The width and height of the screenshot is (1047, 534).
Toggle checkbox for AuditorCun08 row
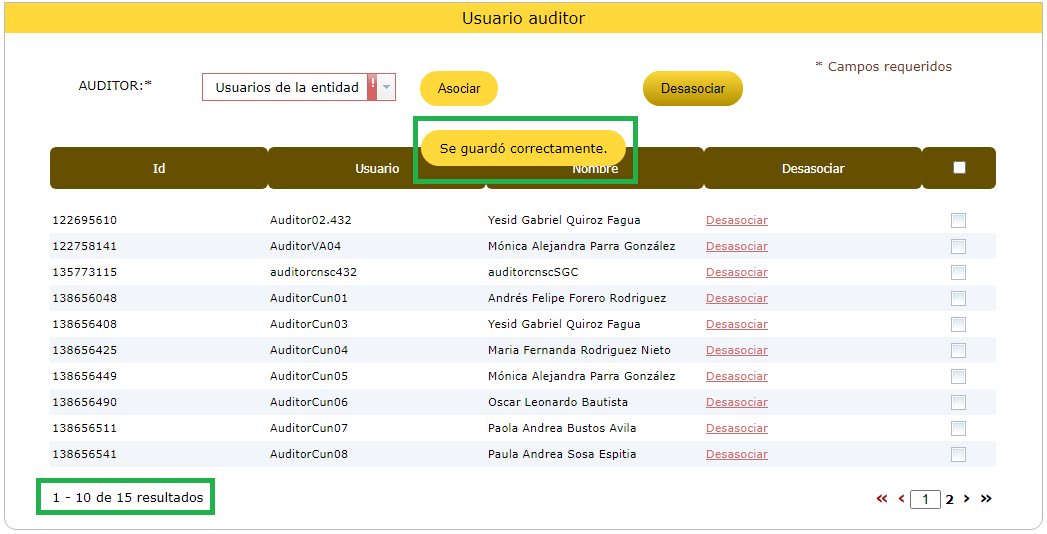[x=958, y=454]
